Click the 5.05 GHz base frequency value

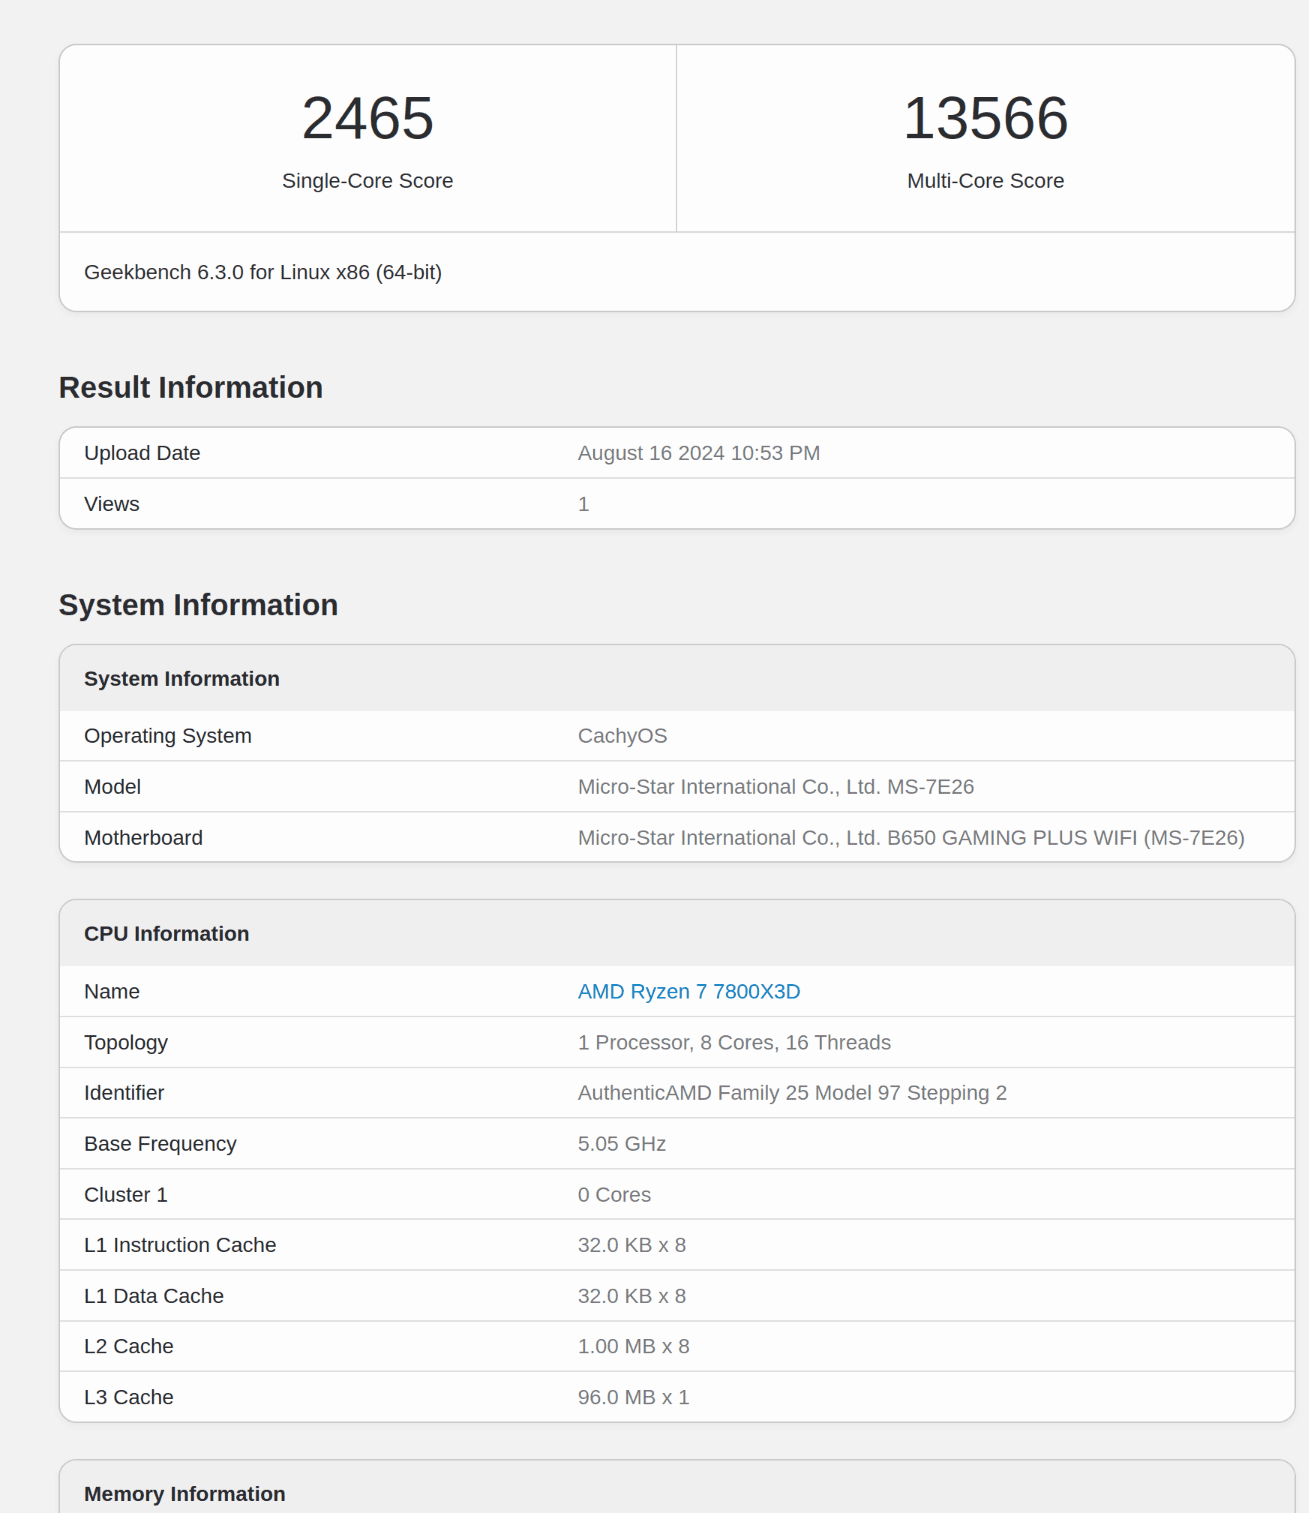[621, 1144]
